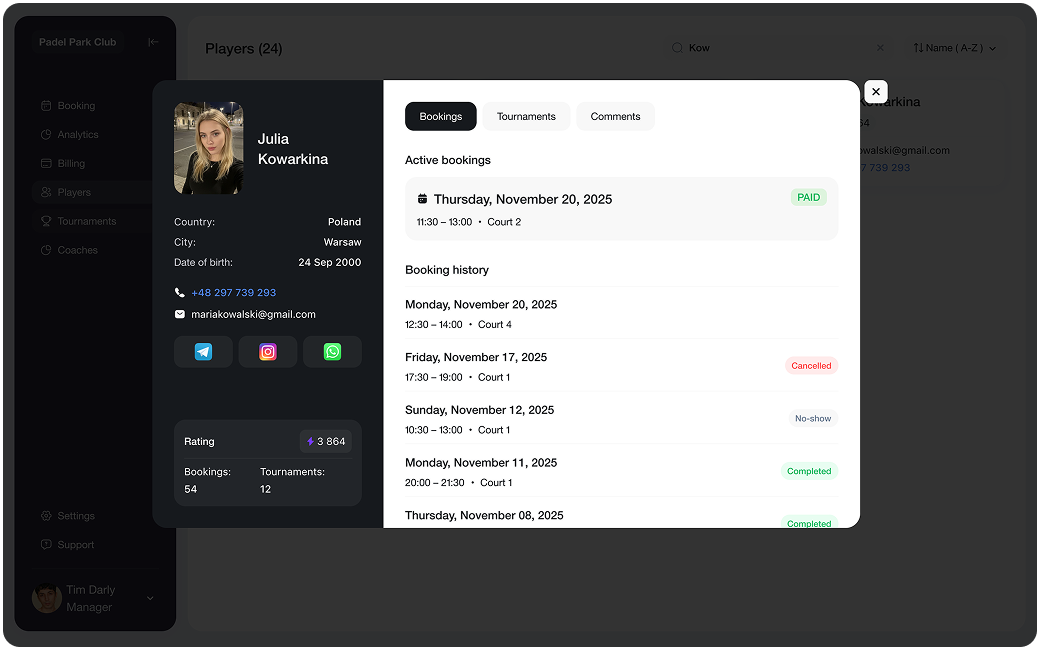Close the player profile modal
Screen dimensions: 1040x650
point(876,92)
